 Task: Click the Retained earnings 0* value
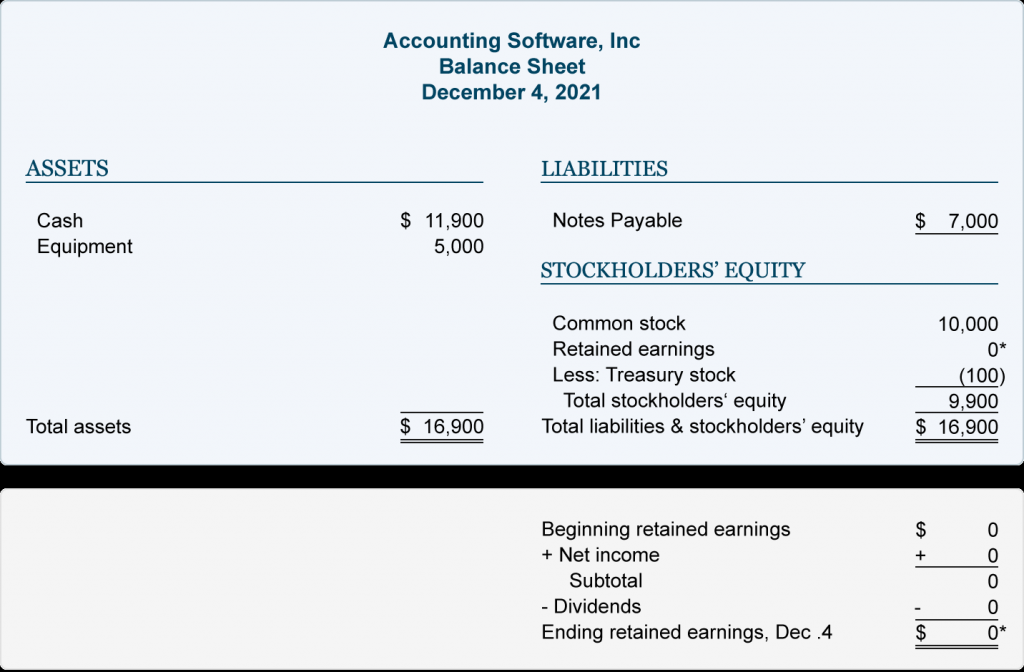tap(996, 350)
